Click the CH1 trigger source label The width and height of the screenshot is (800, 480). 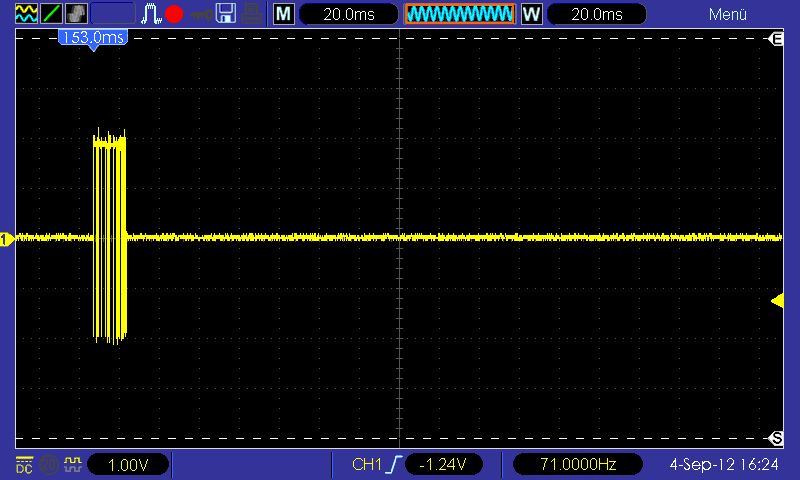[367, 464]
